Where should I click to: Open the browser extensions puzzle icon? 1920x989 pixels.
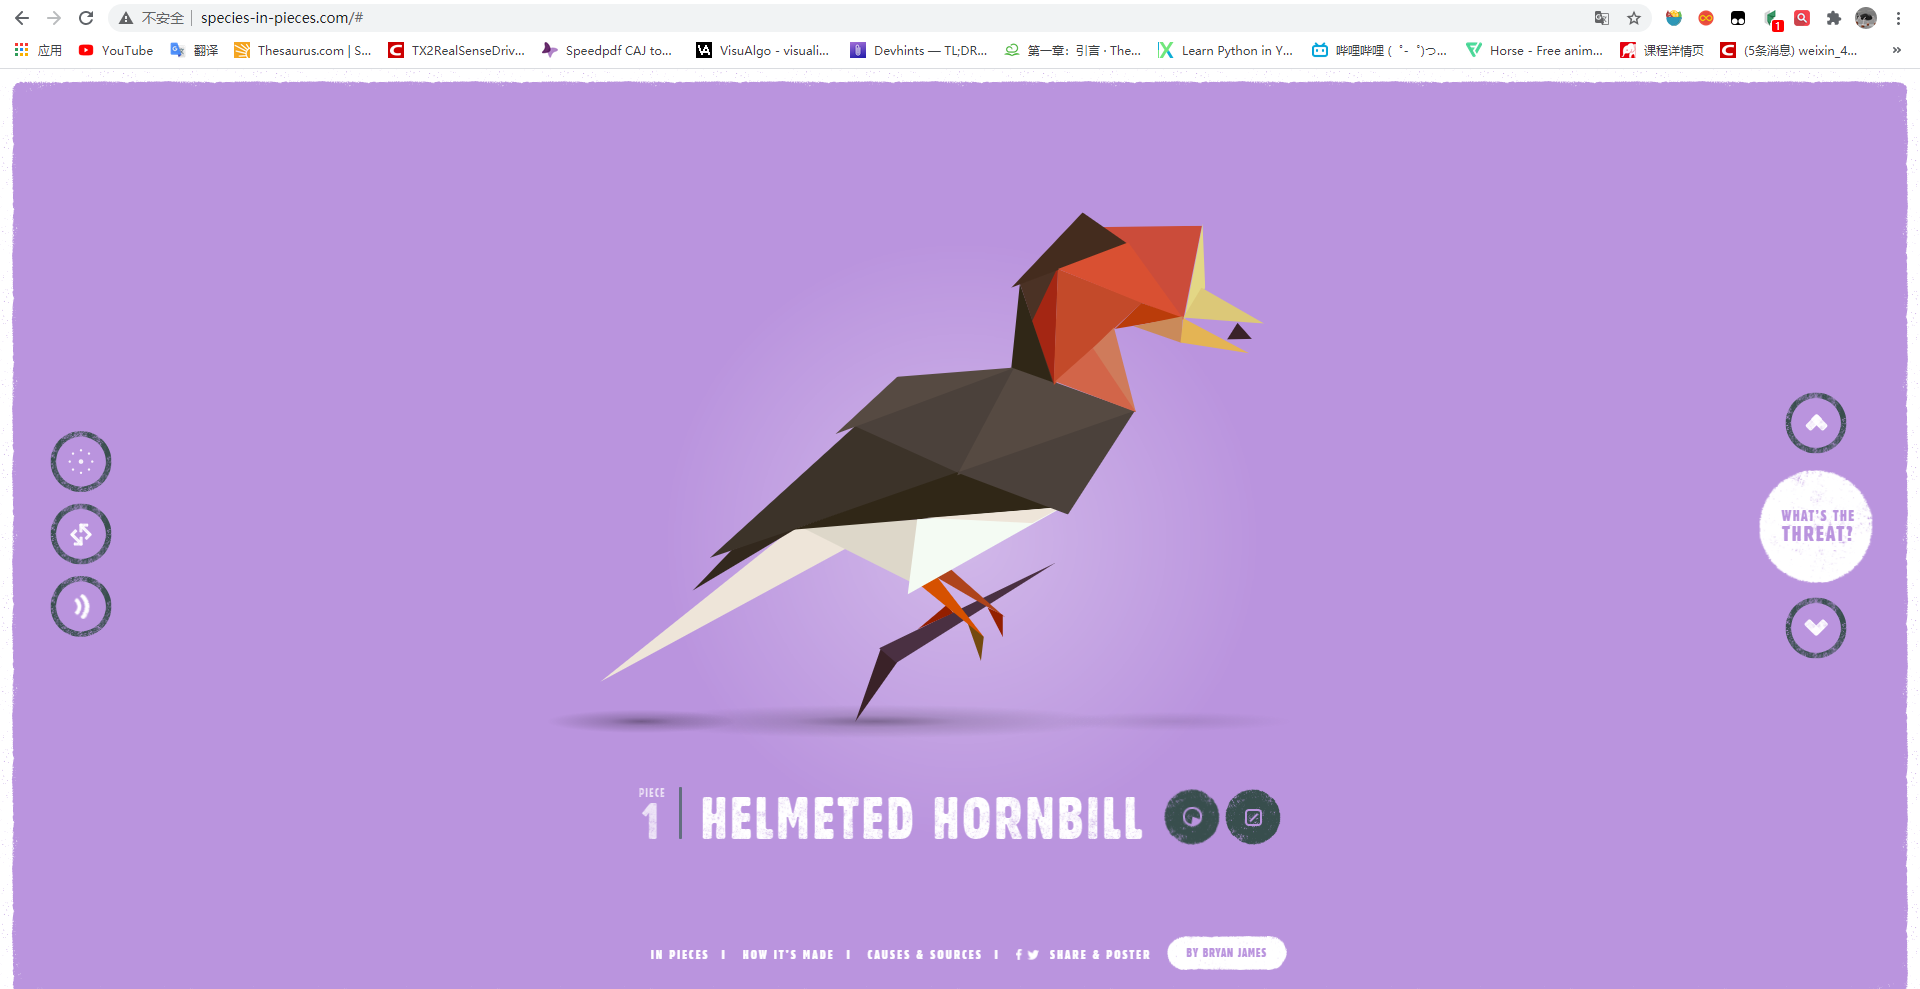[1834, 18]
